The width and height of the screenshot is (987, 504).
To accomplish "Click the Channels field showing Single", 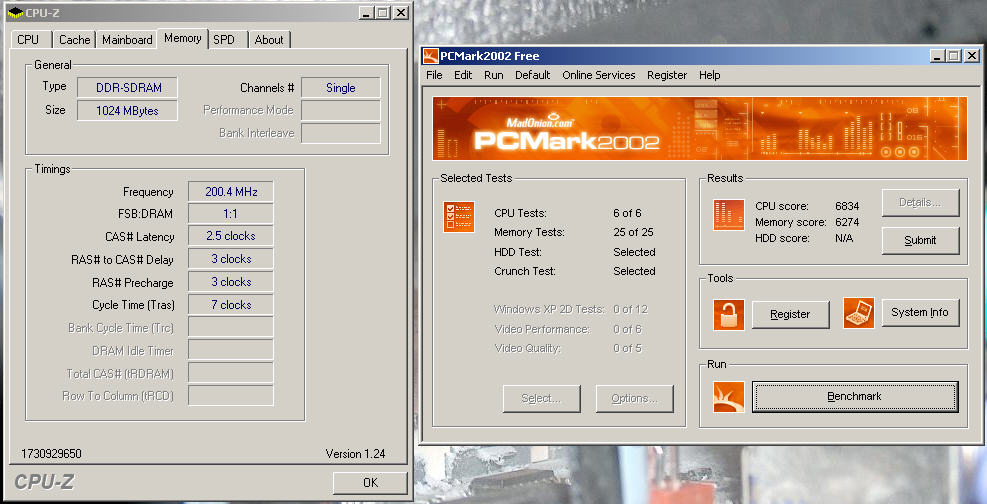I will pyautogui.click(x=341, y=87).
